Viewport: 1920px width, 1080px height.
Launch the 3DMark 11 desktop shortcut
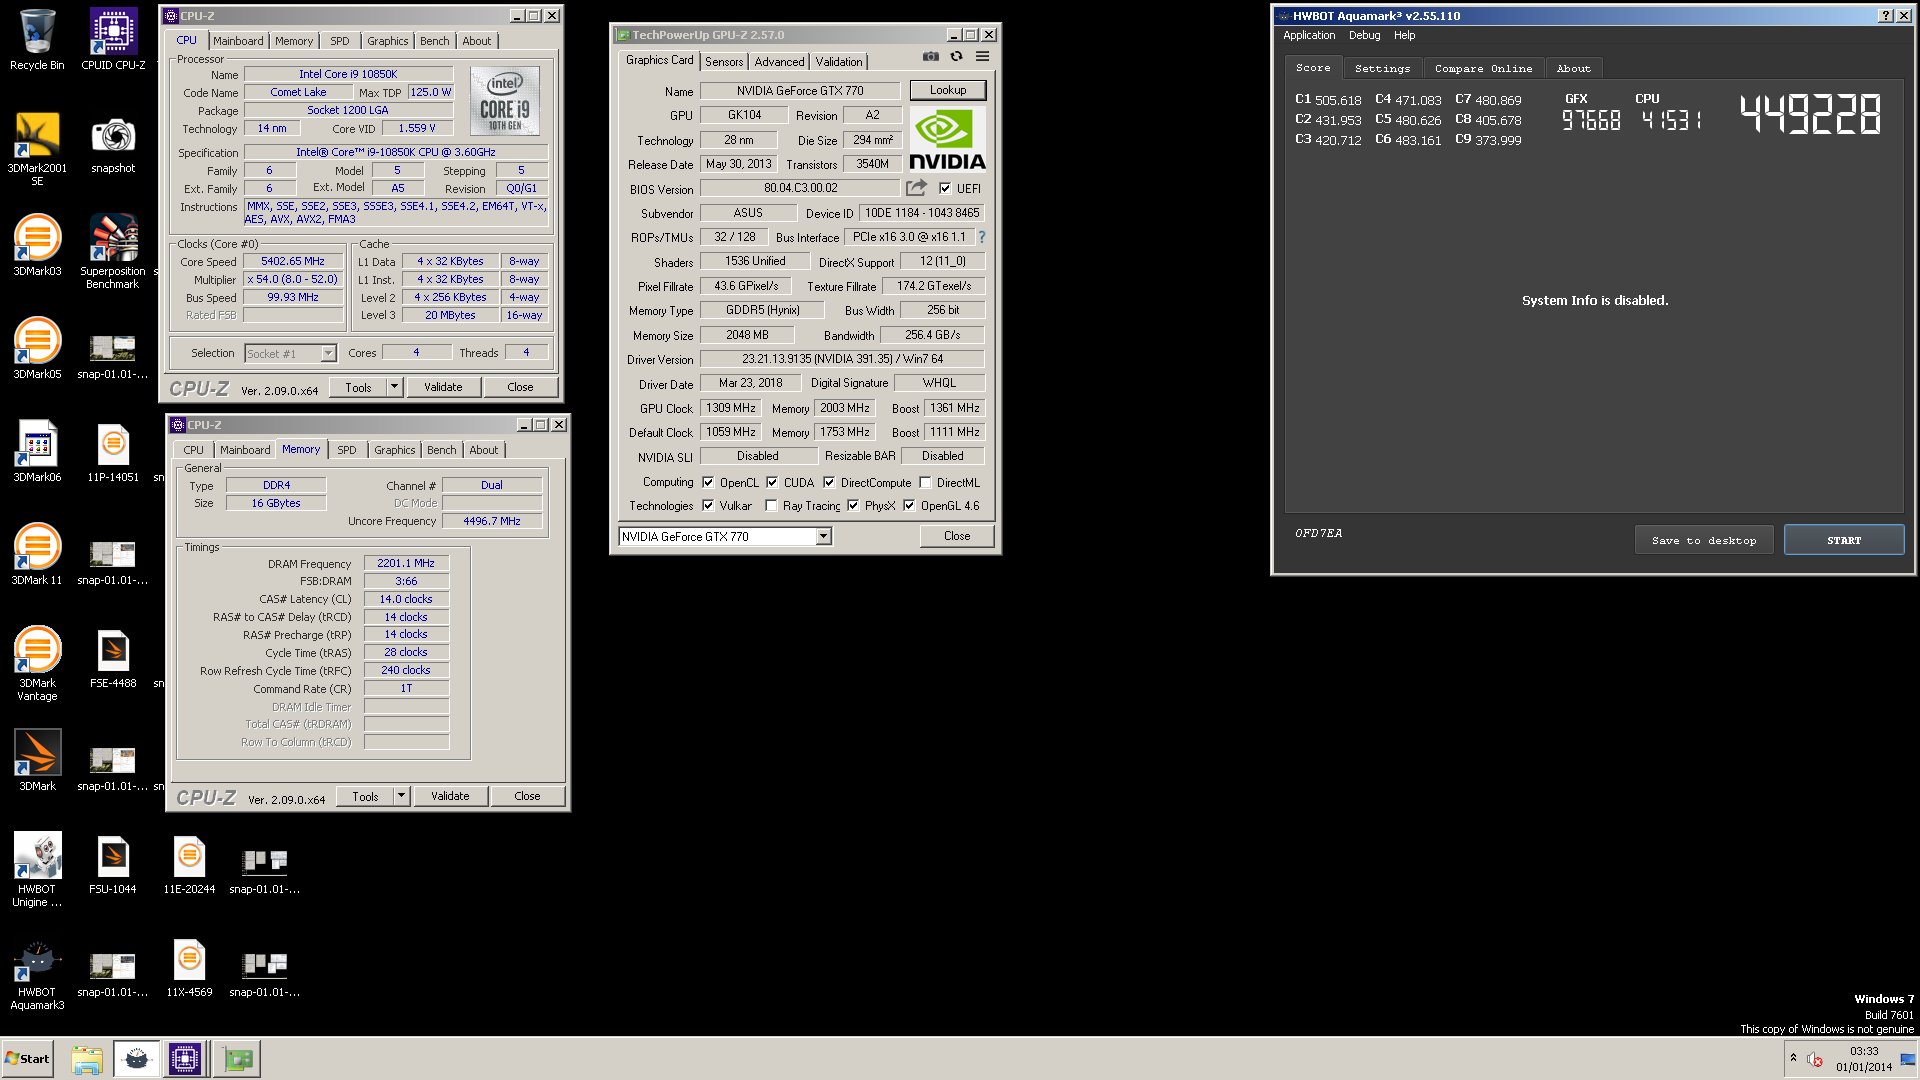pos(37,555)
